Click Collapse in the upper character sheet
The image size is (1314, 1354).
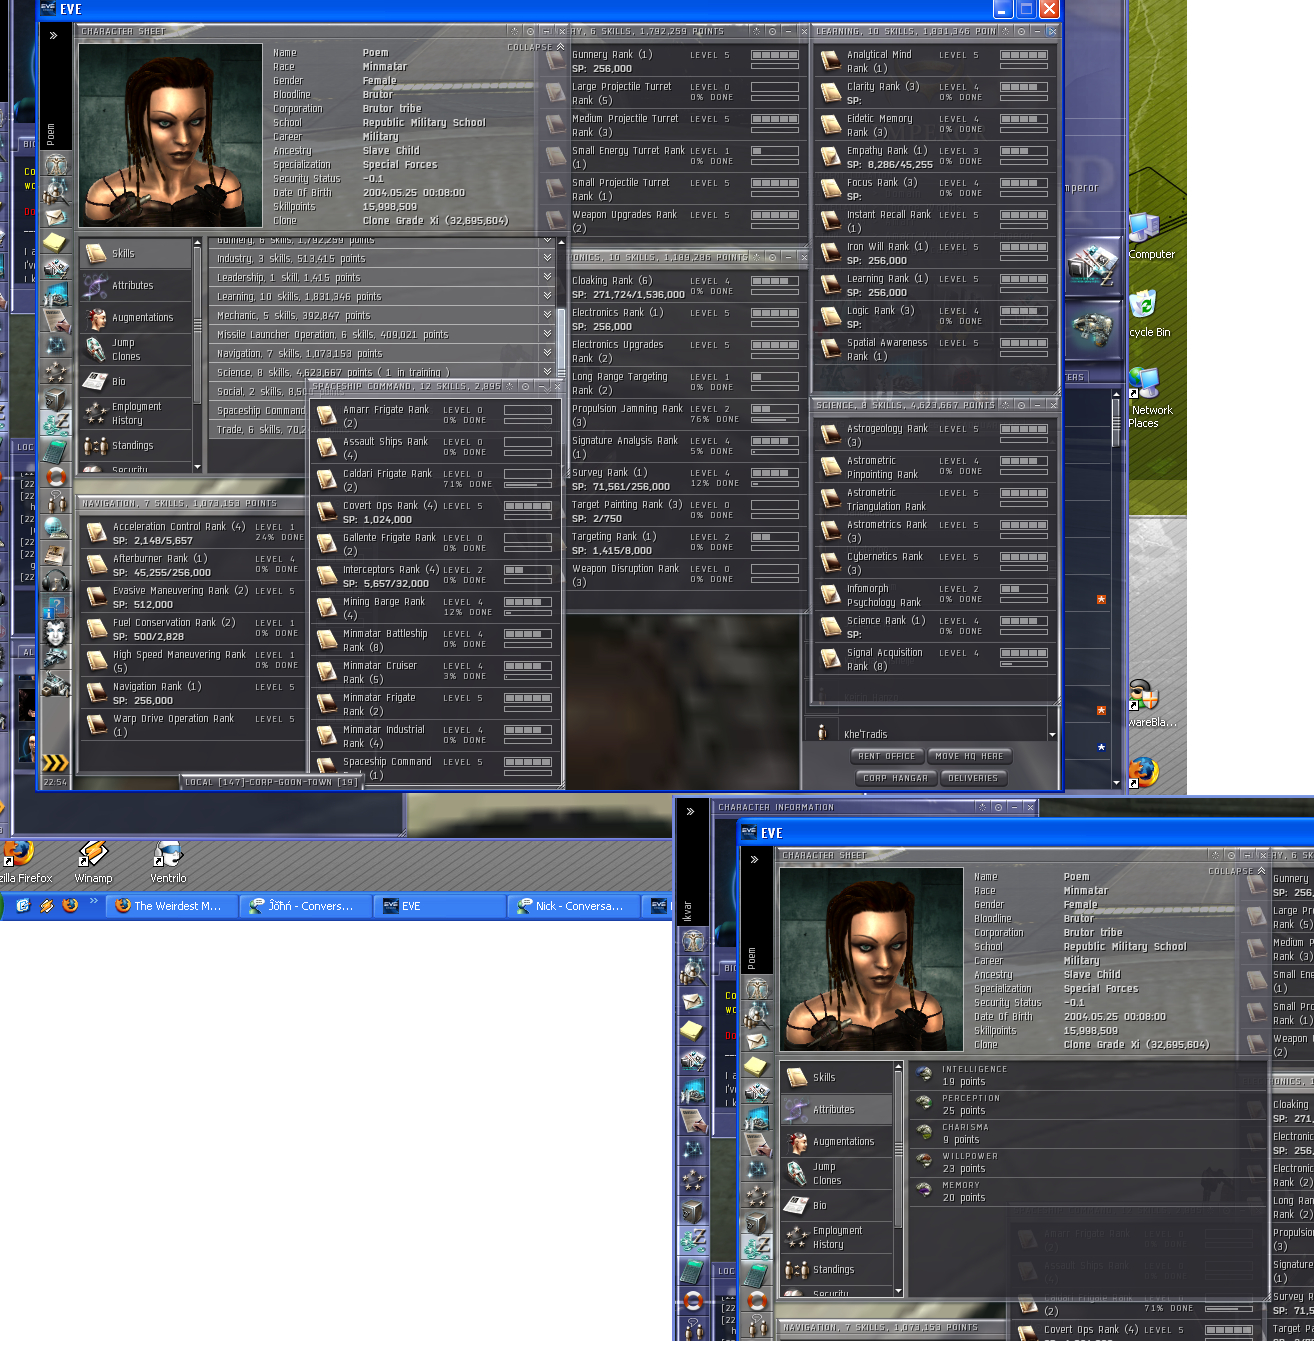[x=536, y=47]
